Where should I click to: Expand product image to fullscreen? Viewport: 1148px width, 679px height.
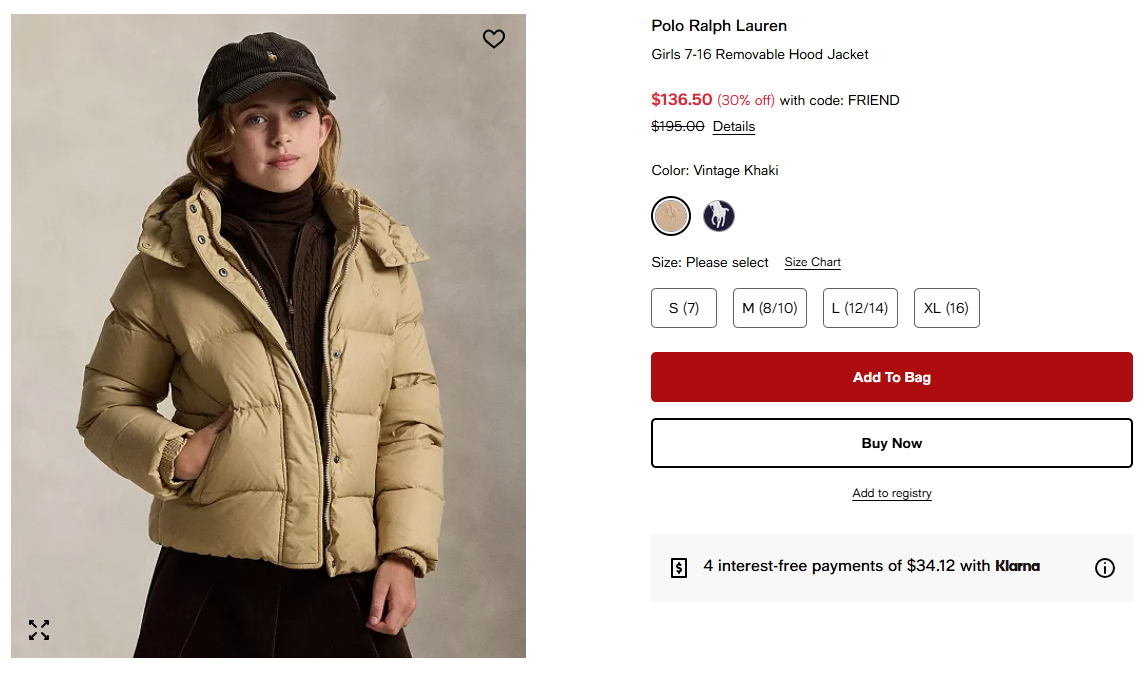click(x=39, y=630)
